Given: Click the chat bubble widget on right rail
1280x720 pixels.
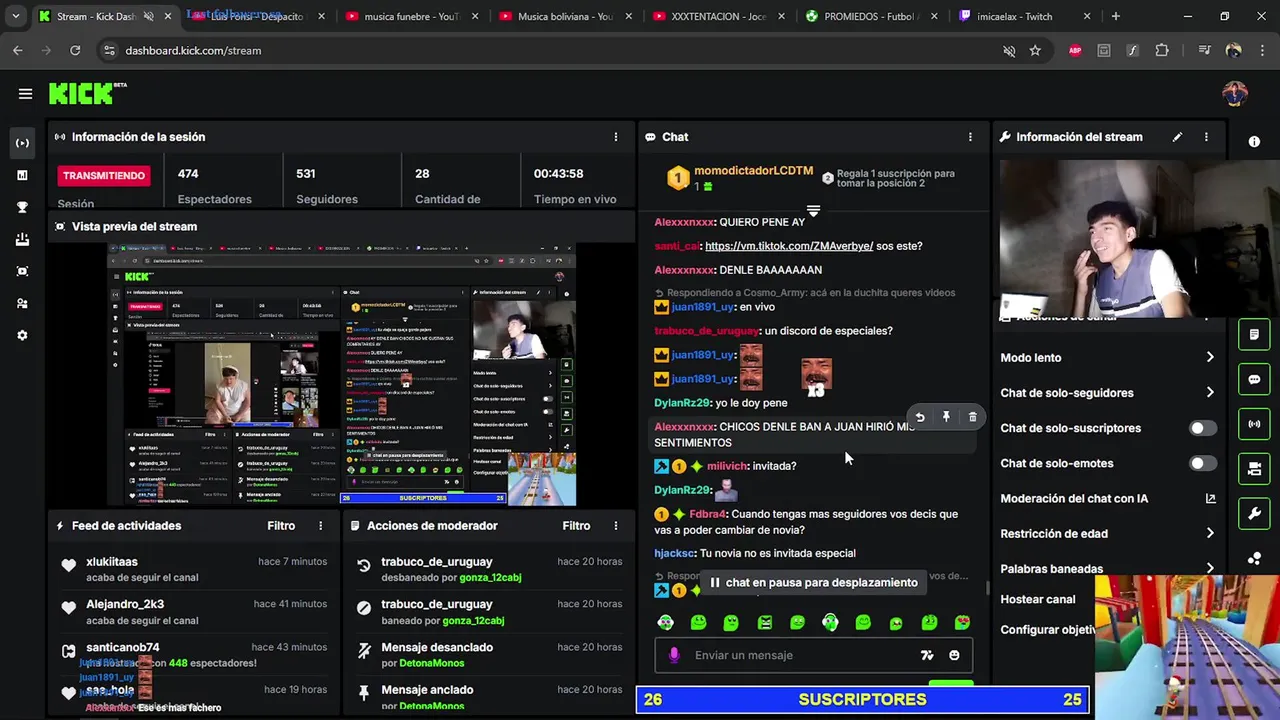Looking at the screenshot, I should 1254,380.
